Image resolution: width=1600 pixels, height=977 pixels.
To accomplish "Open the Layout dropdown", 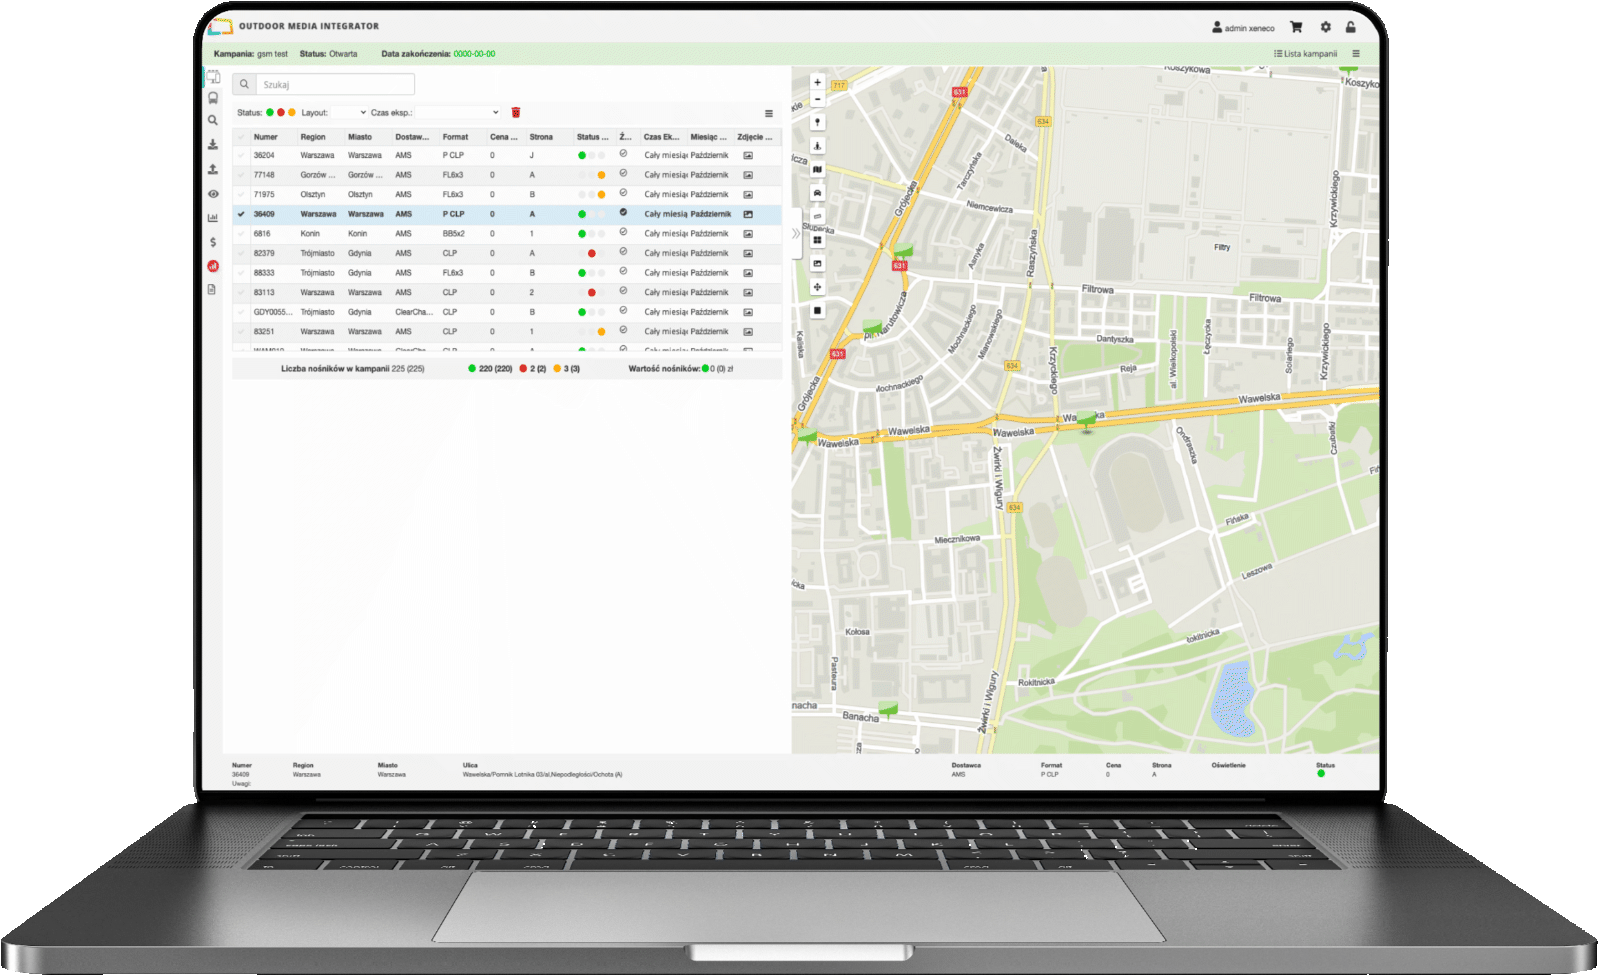I will tap(349, 113).
